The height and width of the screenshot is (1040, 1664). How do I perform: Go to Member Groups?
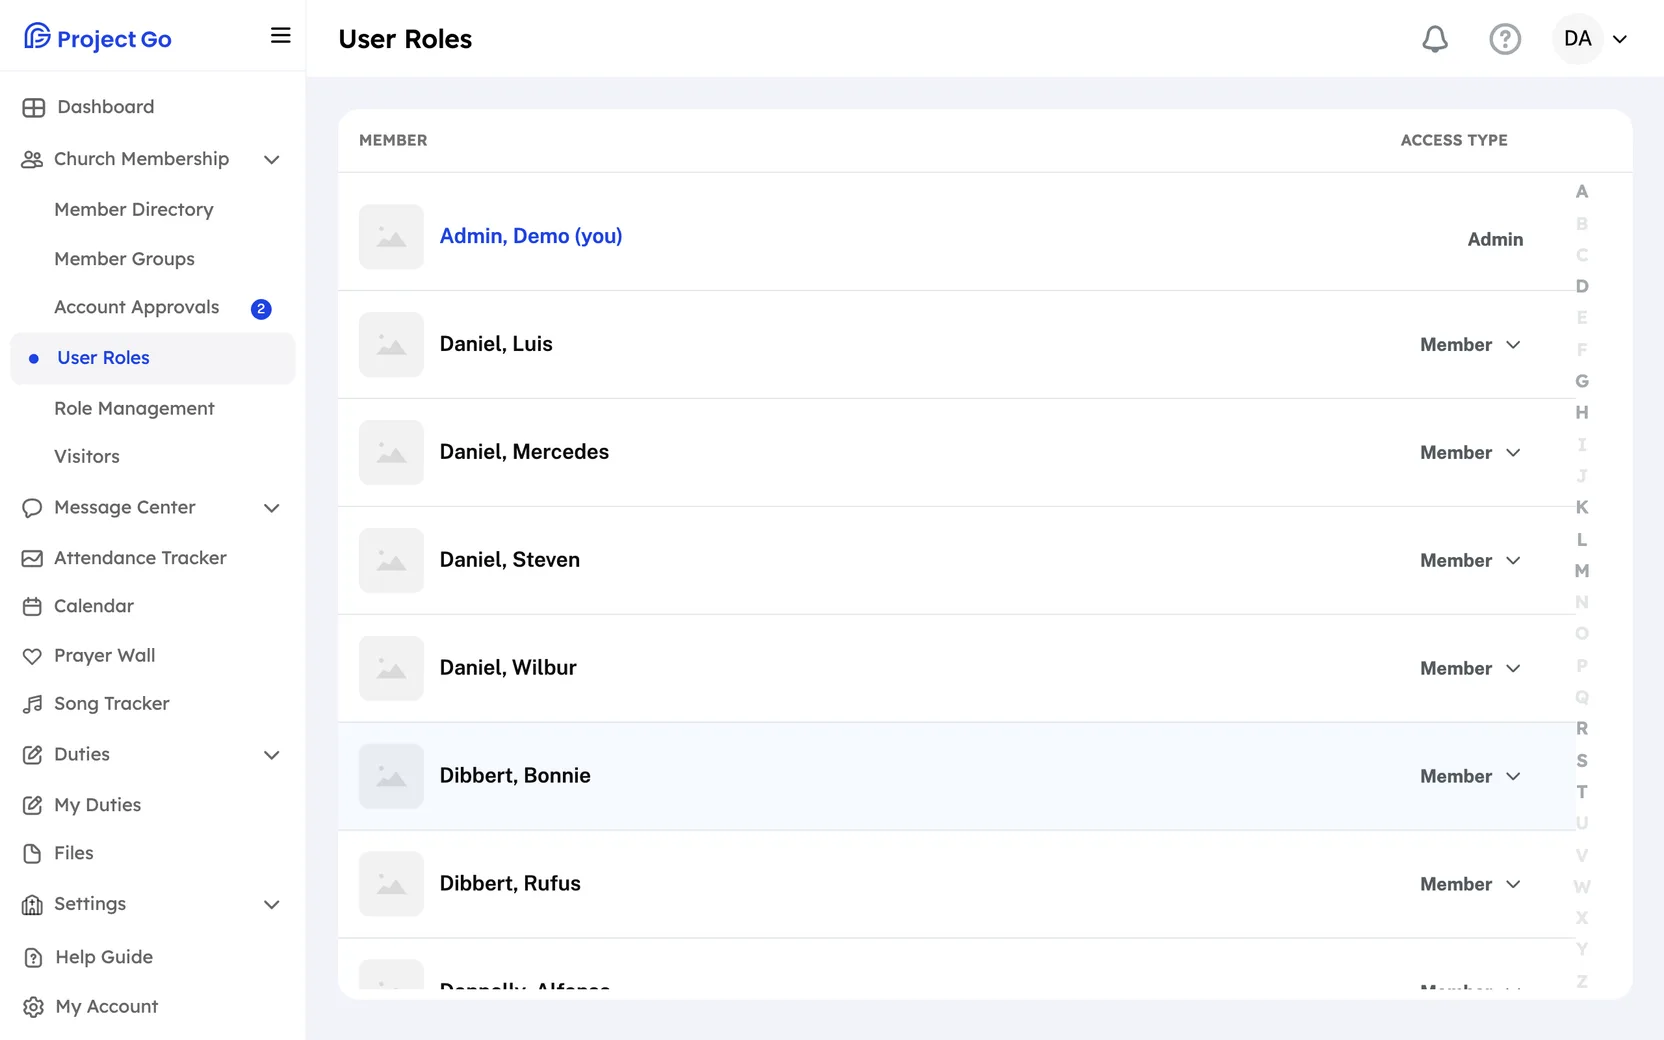[x=124, y=259]
